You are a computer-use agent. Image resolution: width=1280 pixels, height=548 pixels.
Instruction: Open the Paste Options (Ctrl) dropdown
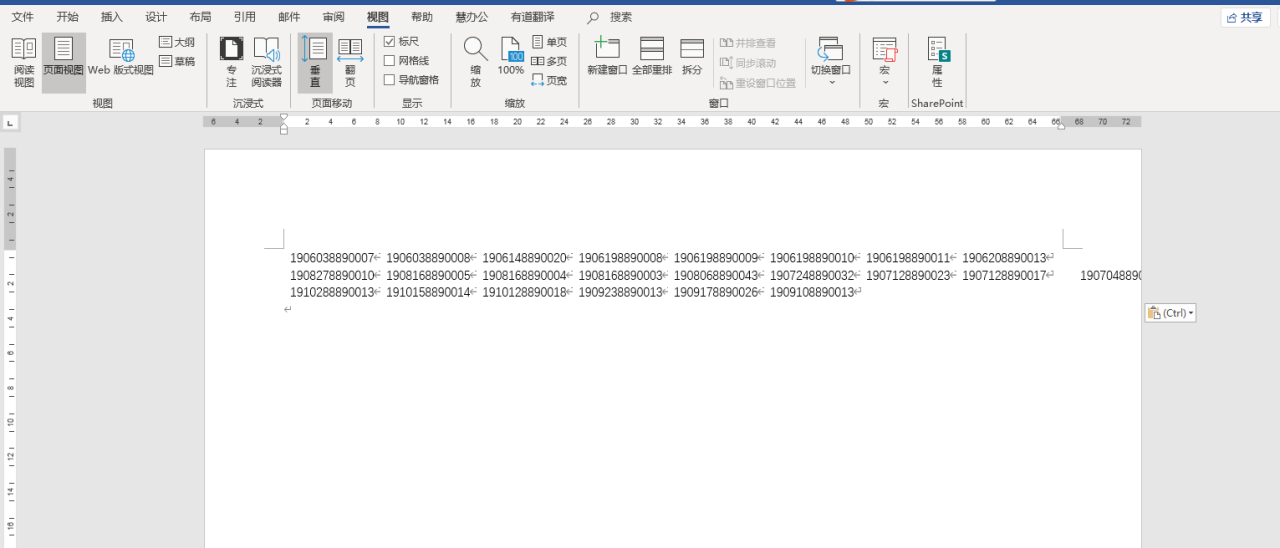coord(1170,313)
